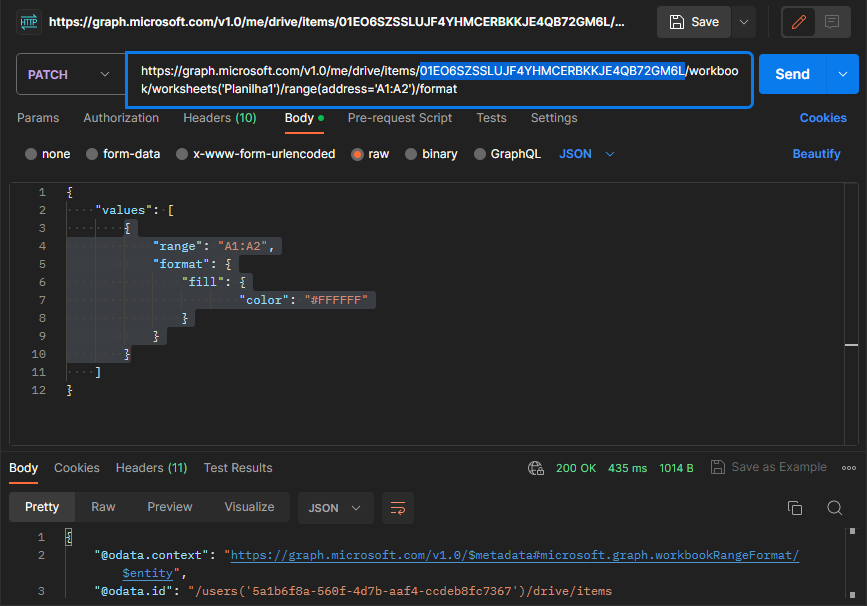The height and width of the screenshot is (606, 867).
Task: Open the request body JSON format dropdown
Action: [586, 154]
